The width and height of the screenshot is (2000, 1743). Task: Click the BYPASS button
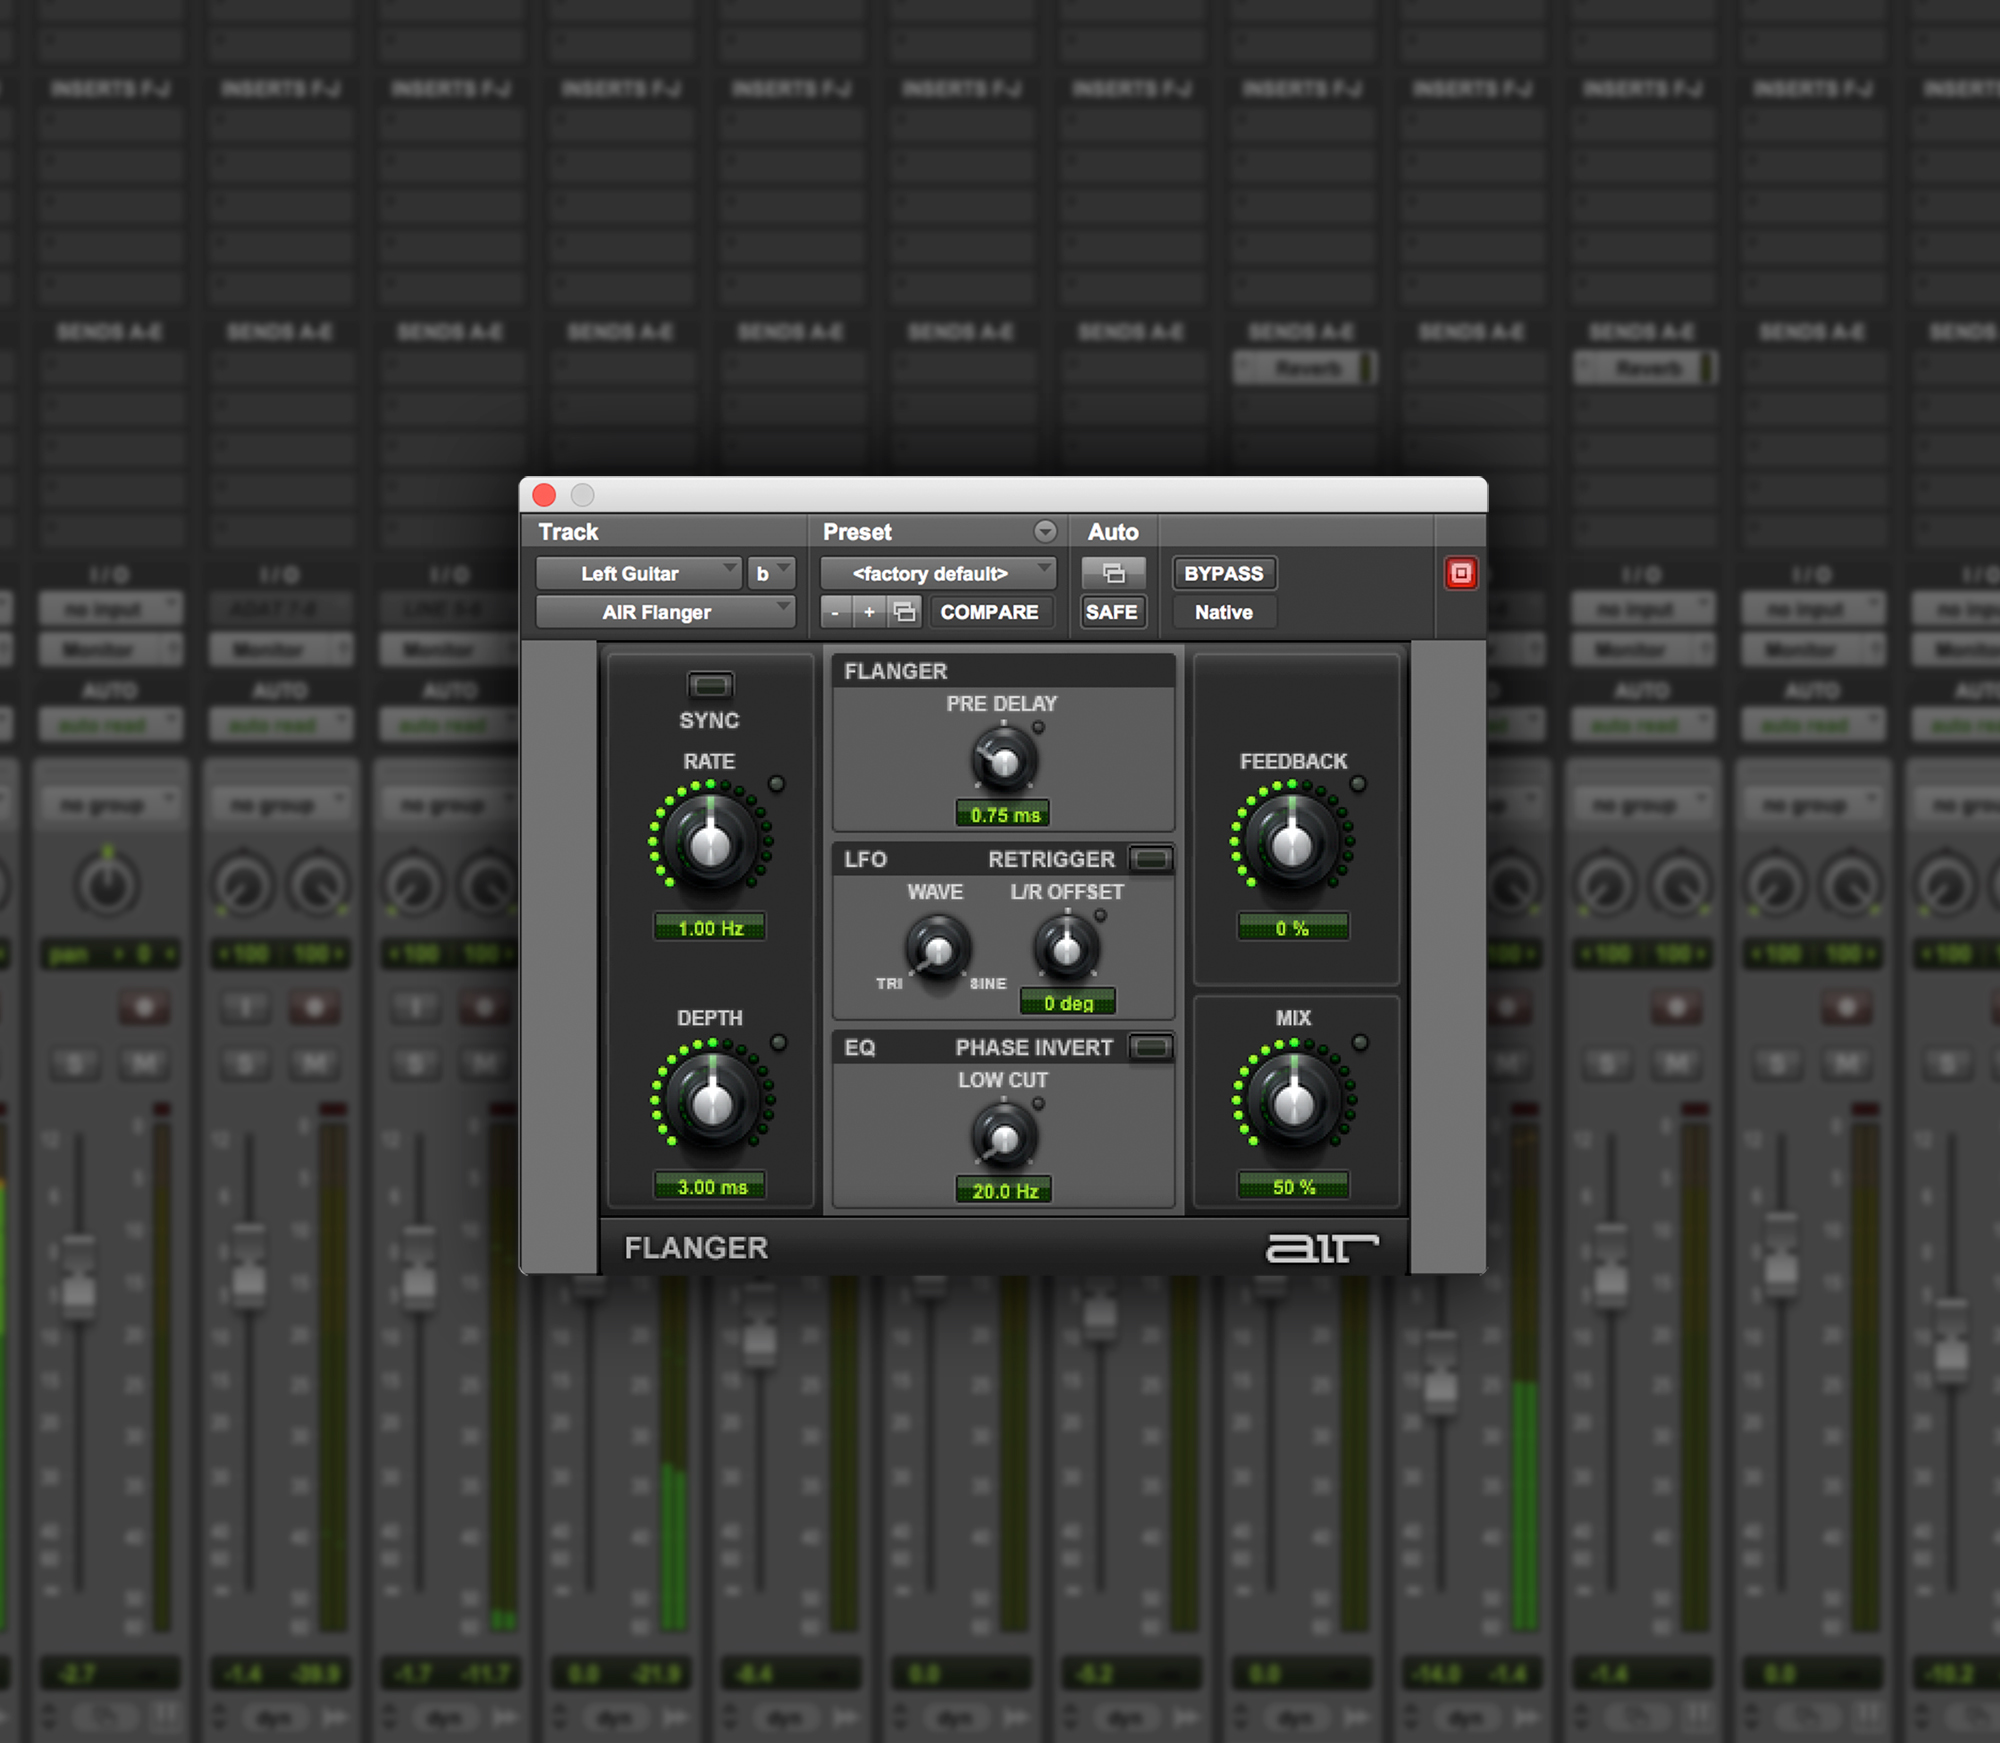click(x=1223, y=573)
